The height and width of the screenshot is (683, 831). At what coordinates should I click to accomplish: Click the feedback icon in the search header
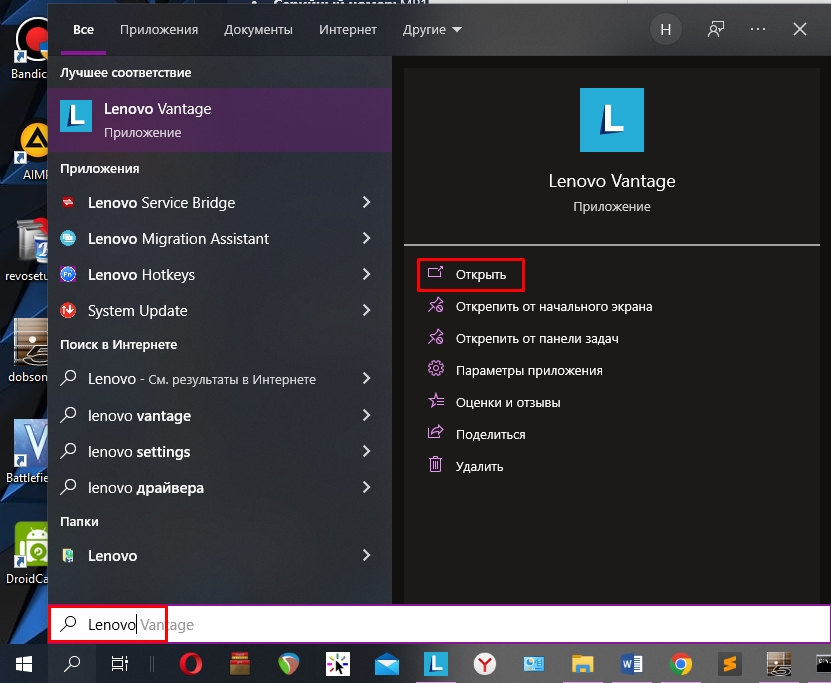715,29
